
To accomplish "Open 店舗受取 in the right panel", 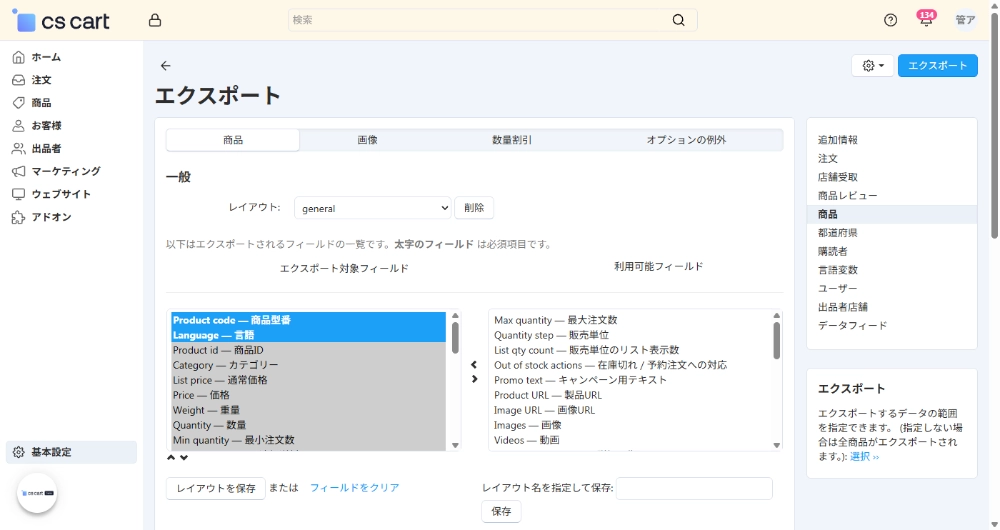I will point(837,177).
